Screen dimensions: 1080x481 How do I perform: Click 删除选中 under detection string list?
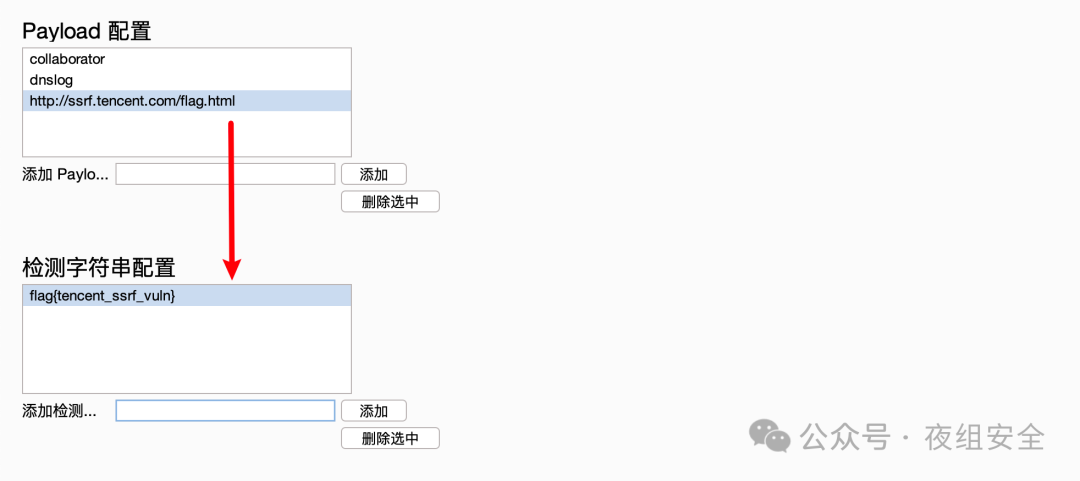(x=389, y=438)
